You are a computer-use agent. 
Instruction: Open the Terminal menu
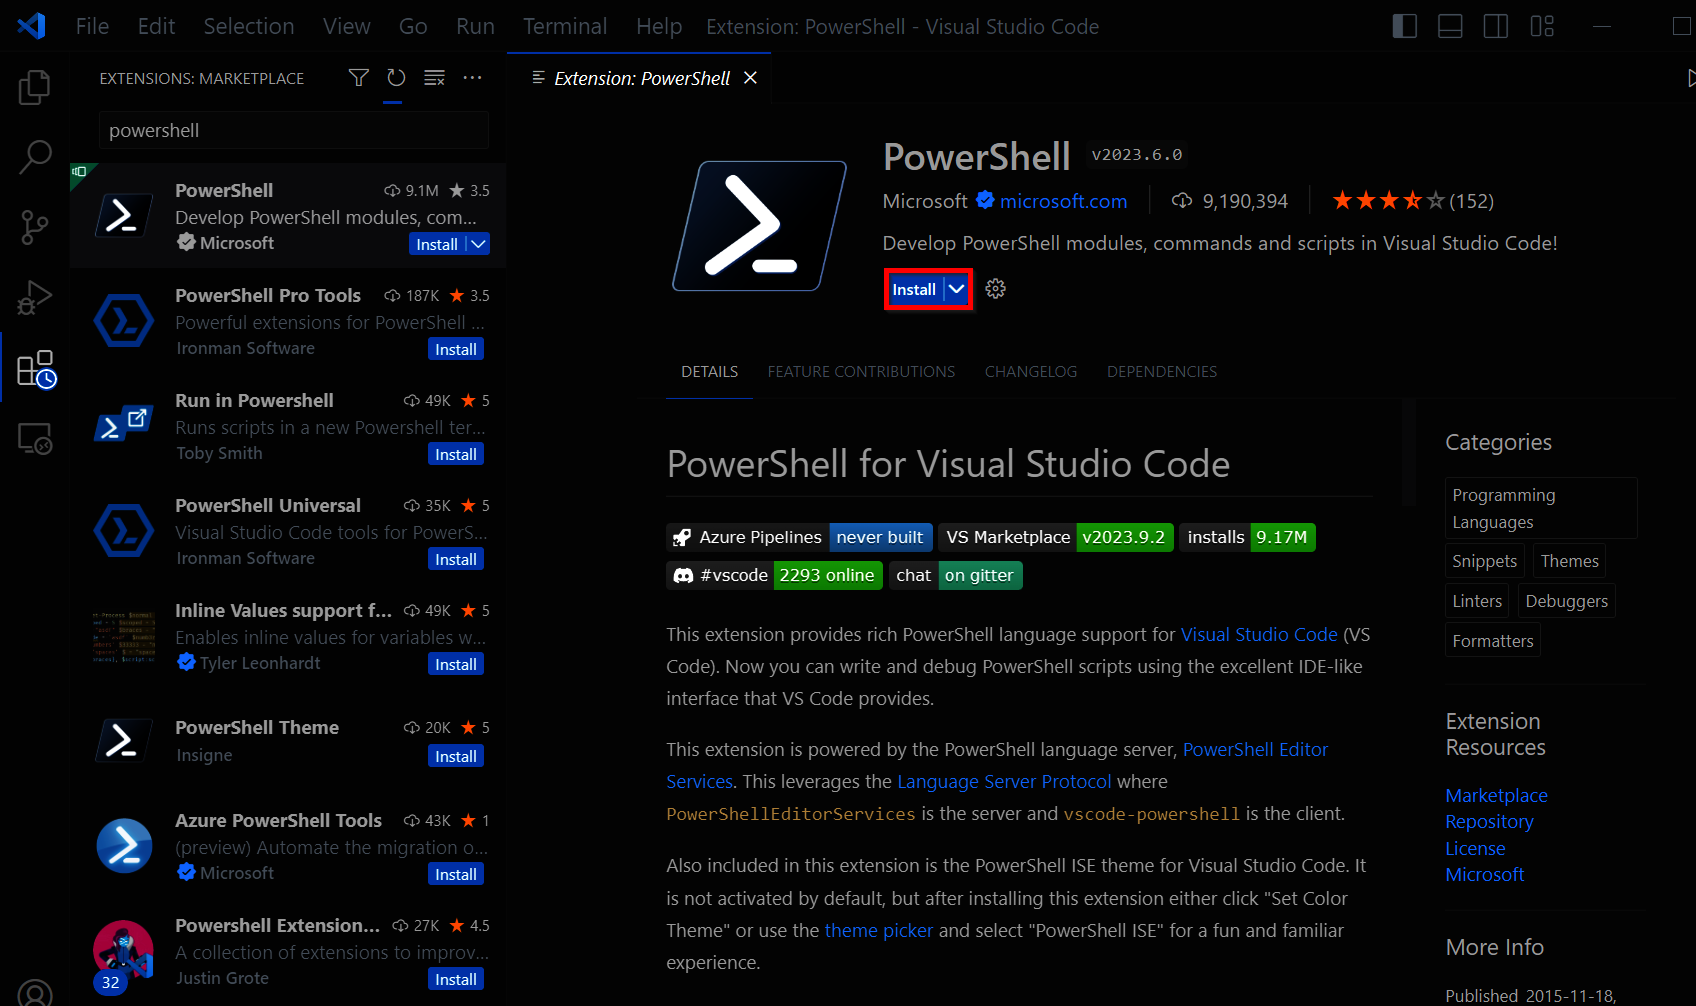(x=564, y=26)
